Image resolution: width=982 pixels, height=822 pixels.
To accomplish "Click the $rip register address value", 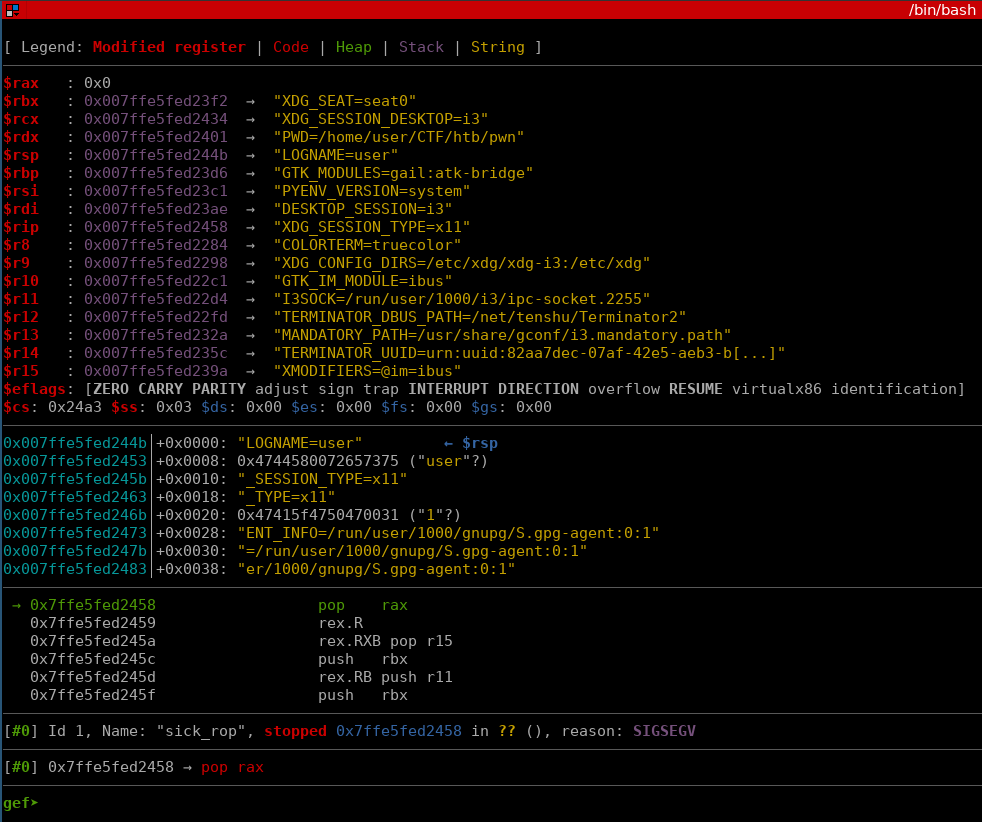I will (x=156, y=227).
